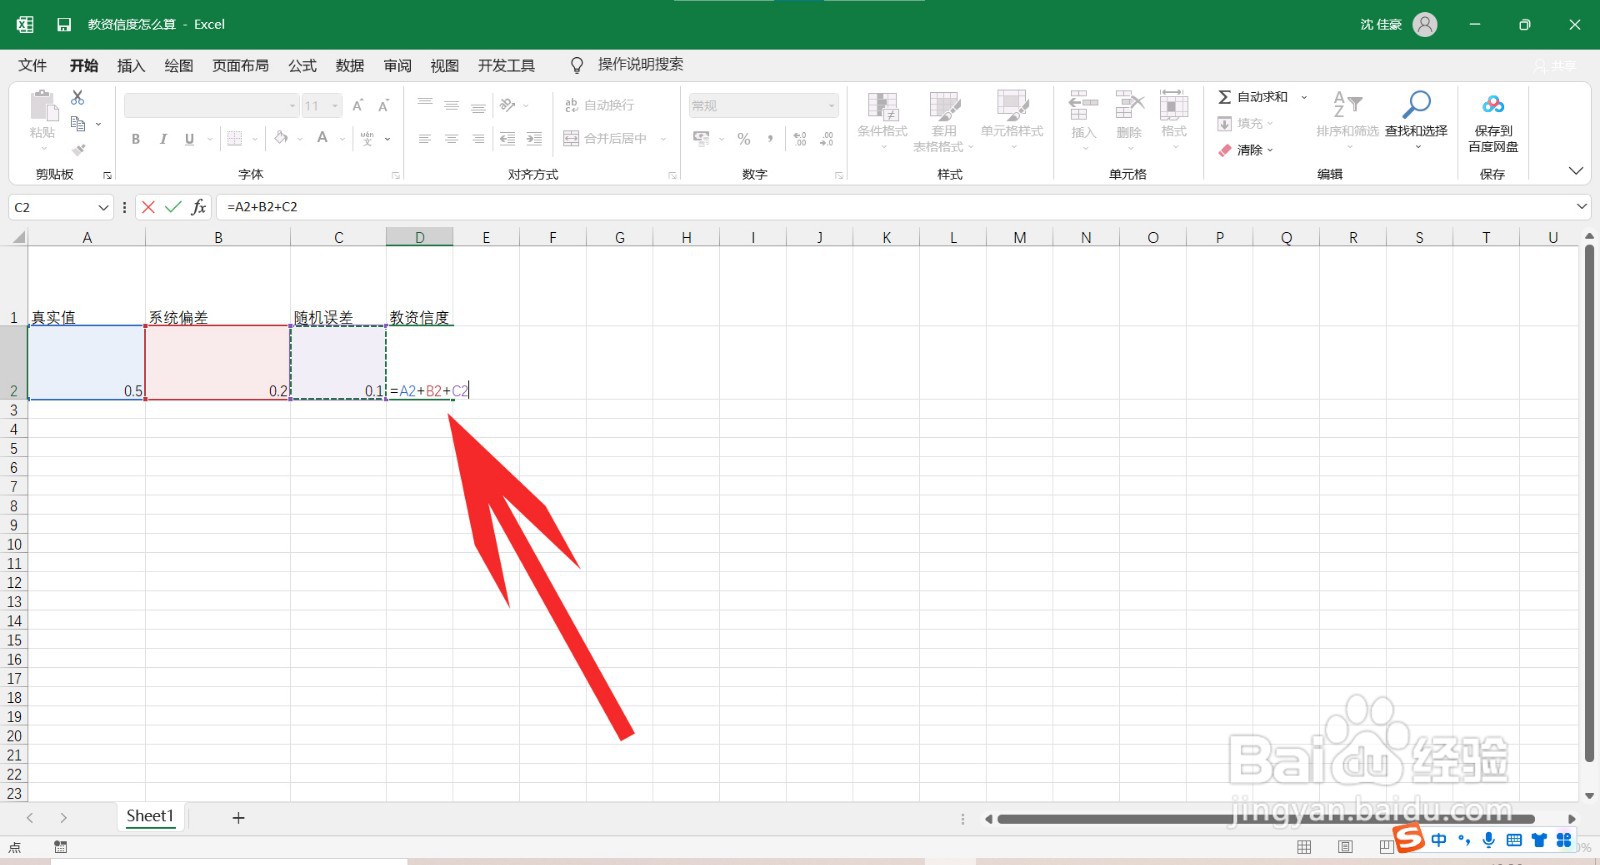The width and height of the screenshot is (1600, 865).
Task: Switch to the 开发工具 ribbon tab
Action: point(506,65)
